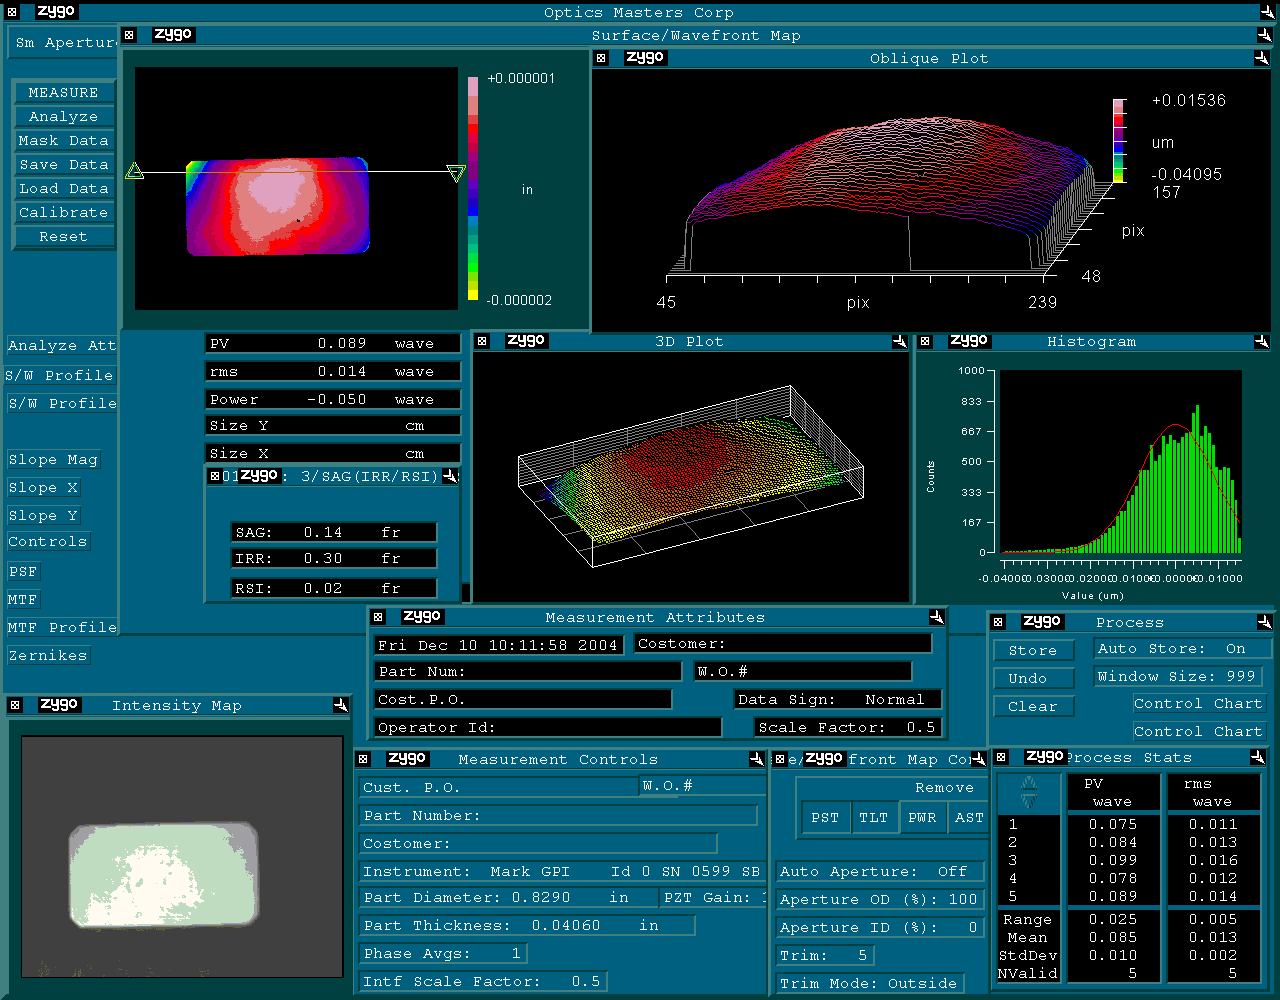Click pin icon of Measurement Controls window
Screen dimensions: 1280x1000
point(757,759)
